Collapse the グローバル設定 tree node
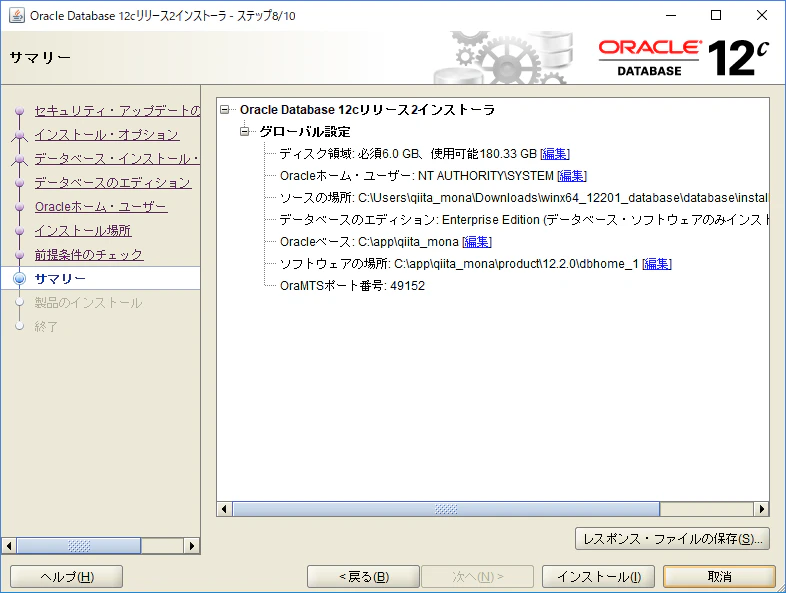 point(245,132)
